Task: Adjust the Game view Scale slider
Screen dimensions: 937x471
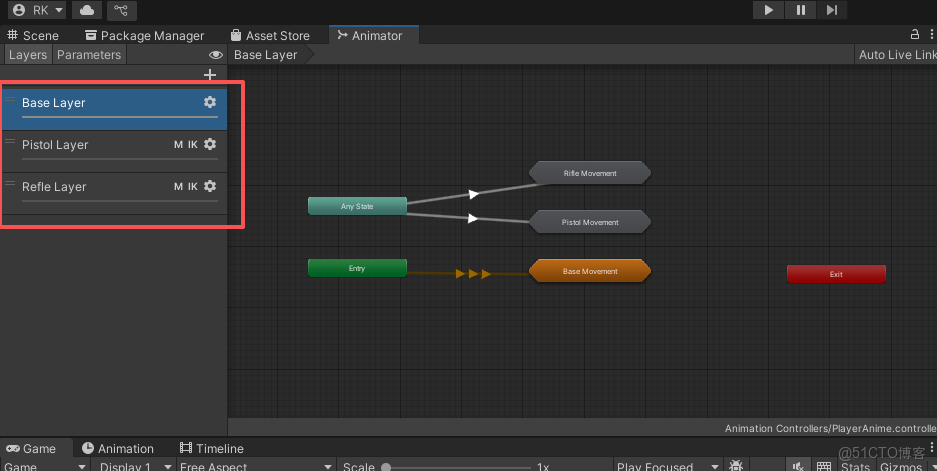Action: (459, 467)
